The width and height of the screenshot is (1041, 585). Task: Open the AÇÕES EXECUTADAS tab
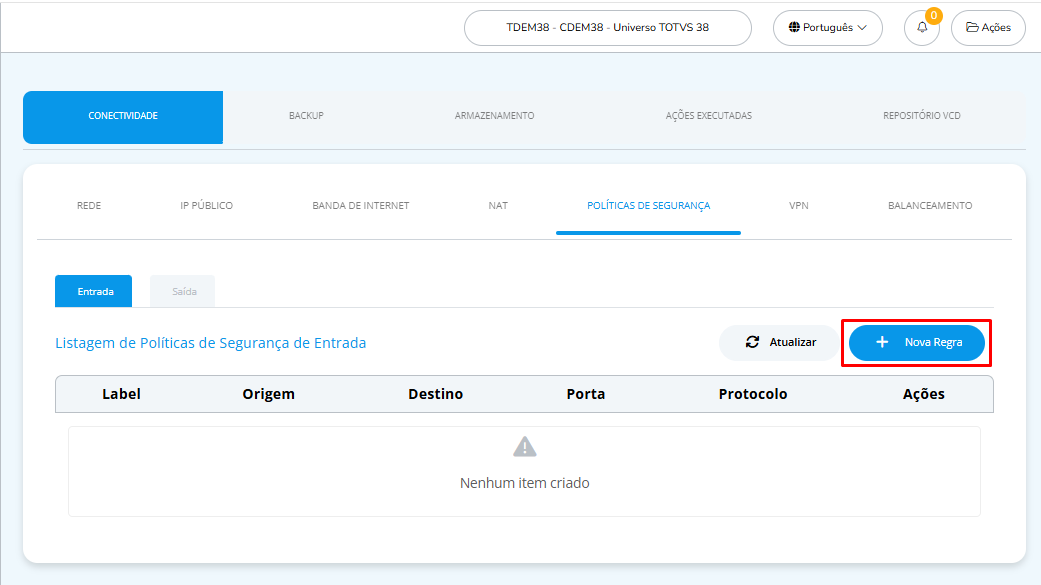(x=708, y=116)
